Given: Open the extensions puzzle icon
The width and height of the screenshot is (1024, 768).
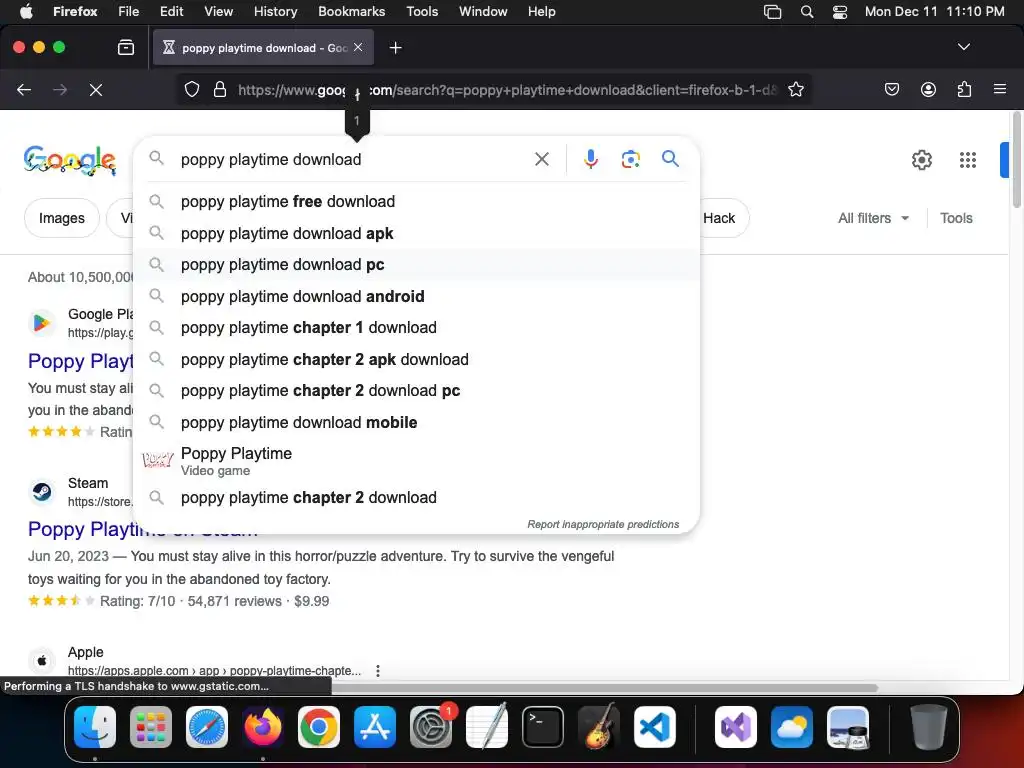Looking at the screenshot, I should coord(964,89).
